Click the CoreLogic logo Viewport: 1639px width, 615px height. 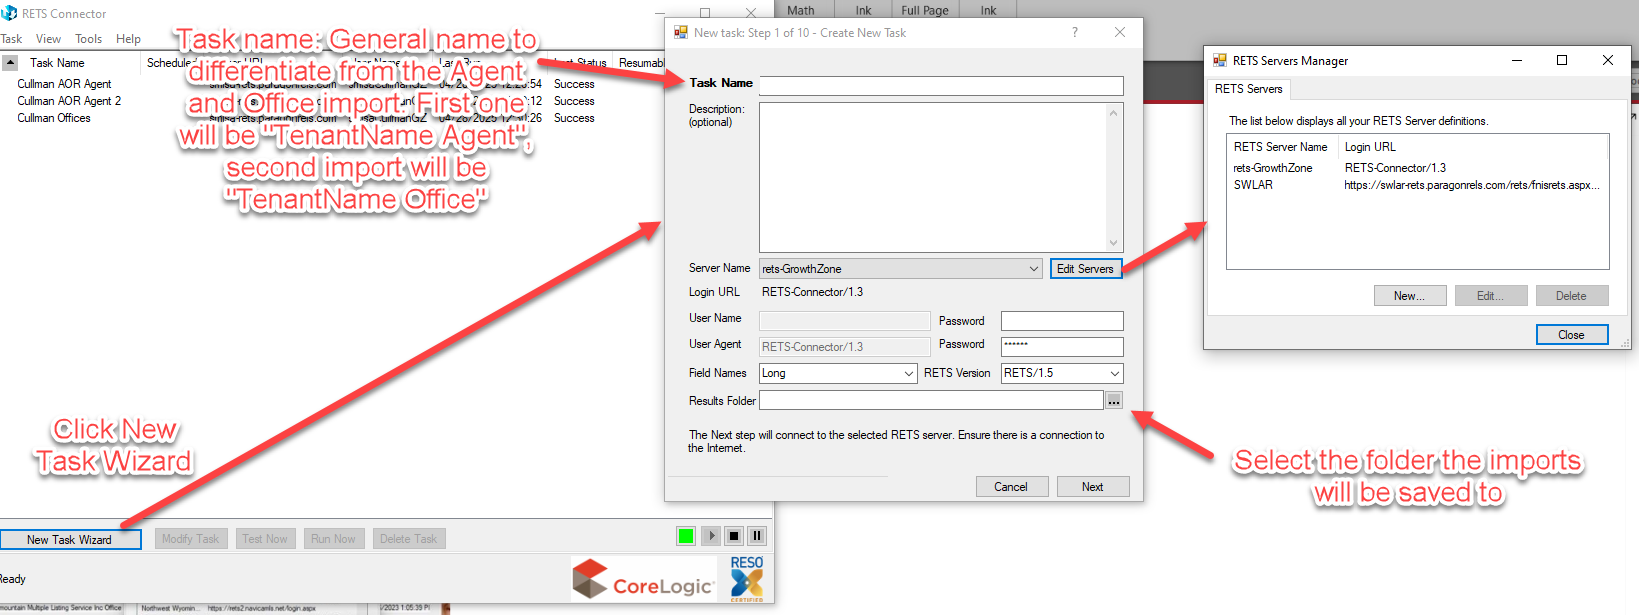(643, 581)
